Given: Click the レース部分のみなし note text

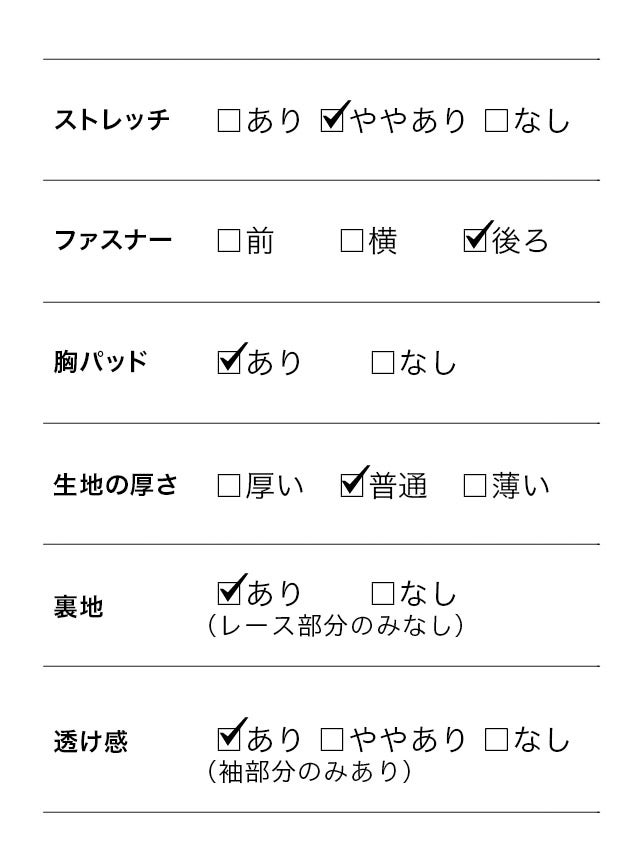Looking at the screenshot, I should (335, 627).
